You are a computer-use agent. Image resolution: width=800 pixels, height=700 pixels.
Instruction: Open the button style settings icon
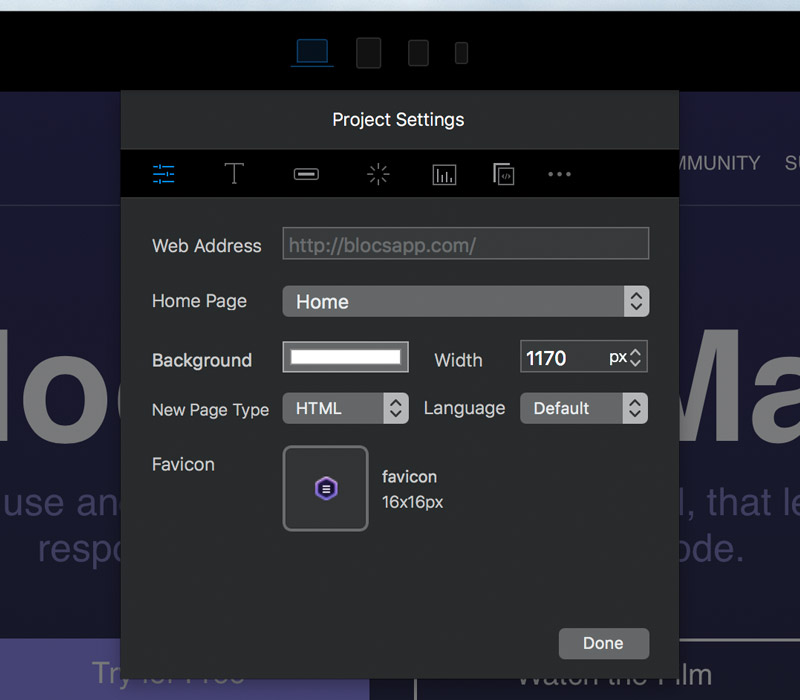click(x=306, y=174)
